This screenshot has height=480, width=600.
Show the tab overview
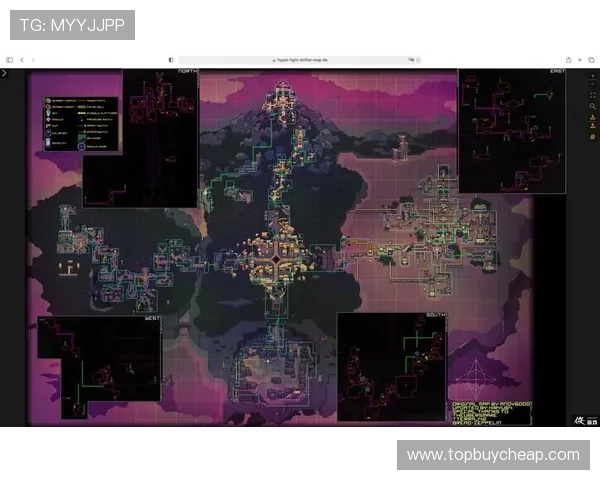click(x=591, y=60)
